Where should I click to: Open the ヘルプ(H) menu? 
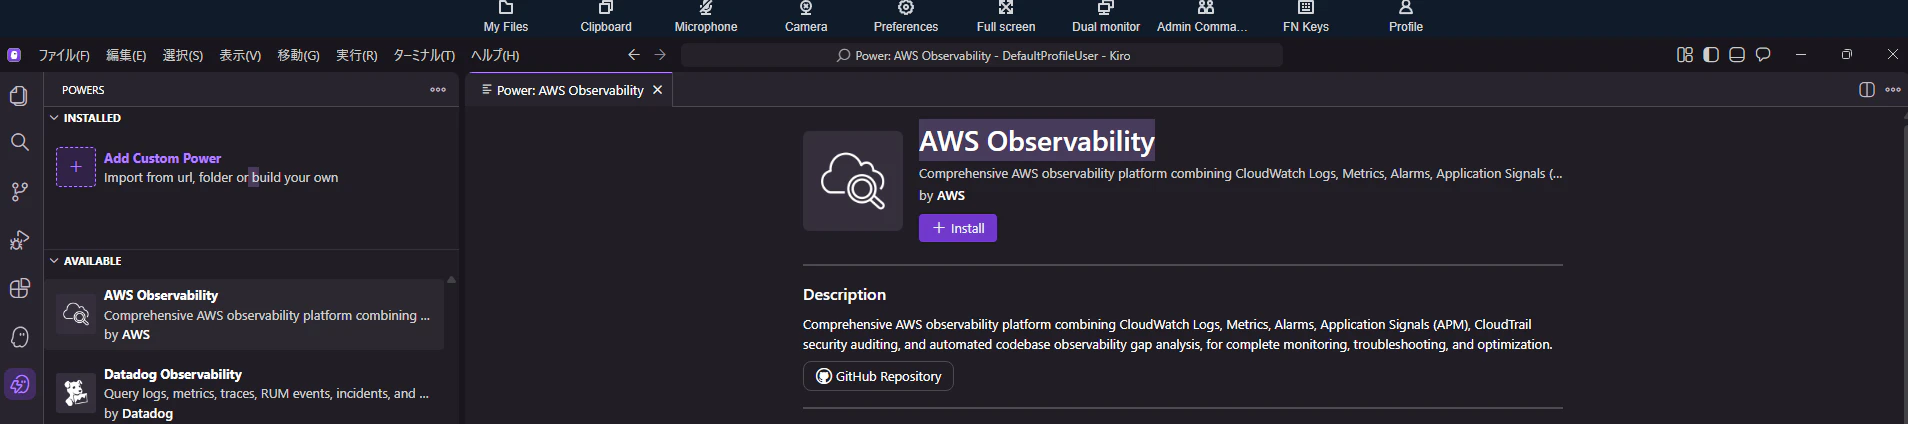495,55
